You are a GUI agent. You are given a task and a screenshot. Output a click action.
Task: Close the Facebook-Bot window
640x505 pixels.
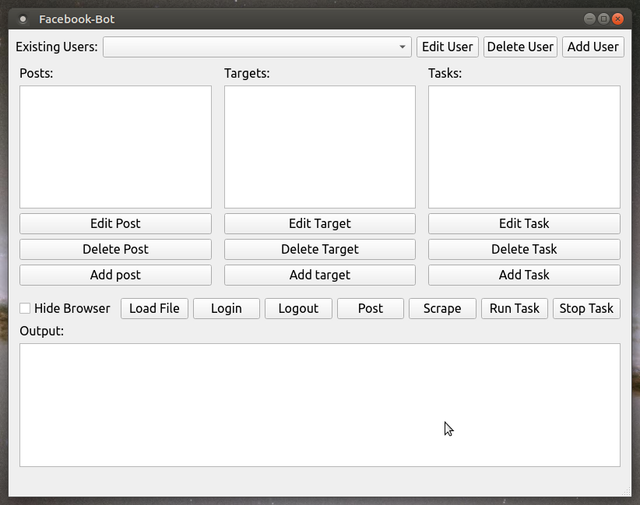pyautogui.click(x=618, y=19)
